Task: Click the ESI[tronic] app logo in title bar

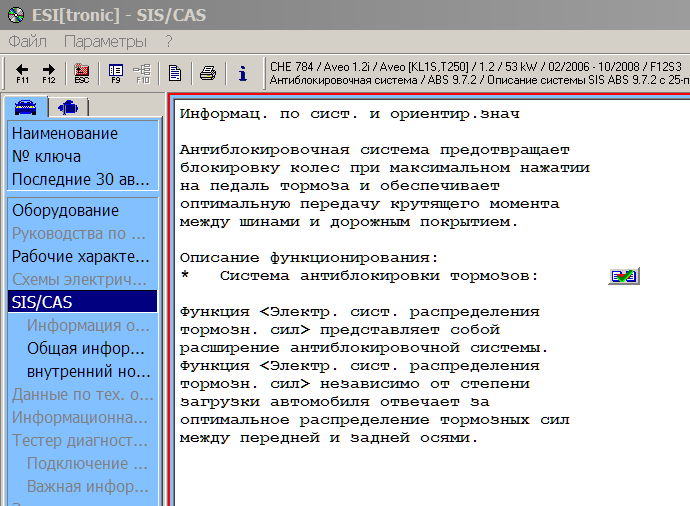Action: click(x=16, y=15)
